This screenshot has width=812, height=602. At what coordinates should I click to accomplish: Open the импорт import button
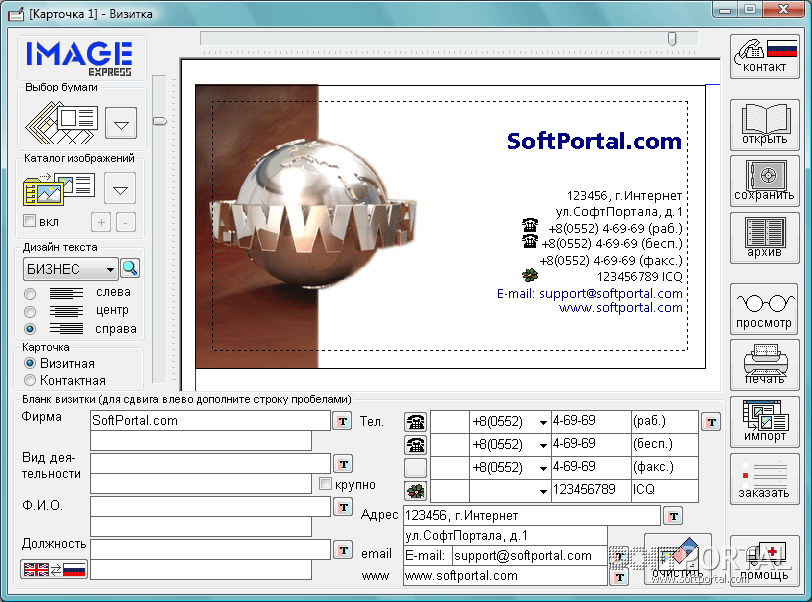click(764, 422)
